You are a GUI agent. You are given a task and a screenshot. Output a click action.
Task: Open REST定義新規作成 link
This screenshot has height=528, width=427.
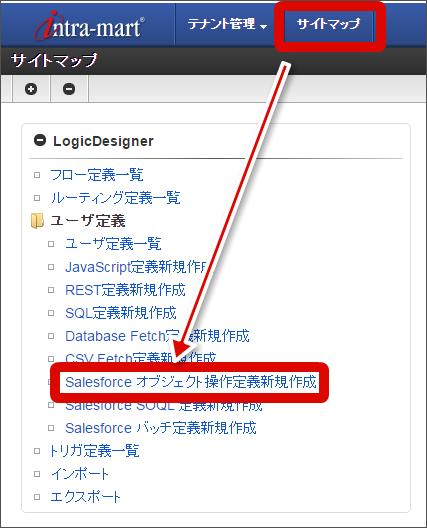[x=125, y=290]
